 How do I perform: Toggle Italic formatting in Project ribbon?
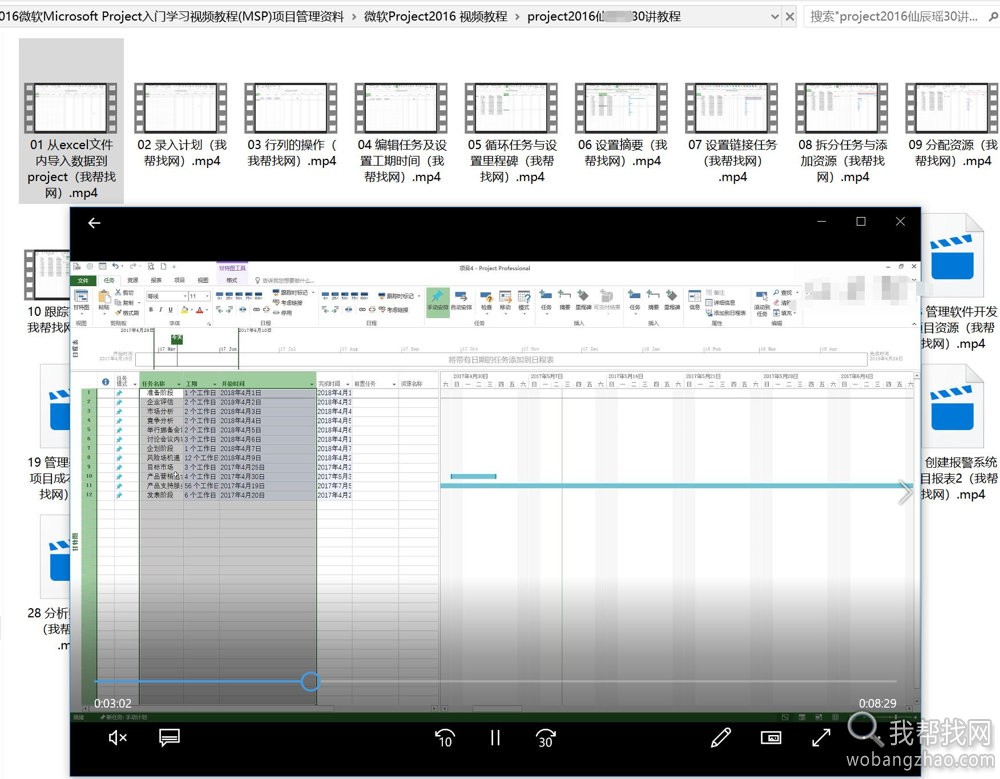point(161,309)
